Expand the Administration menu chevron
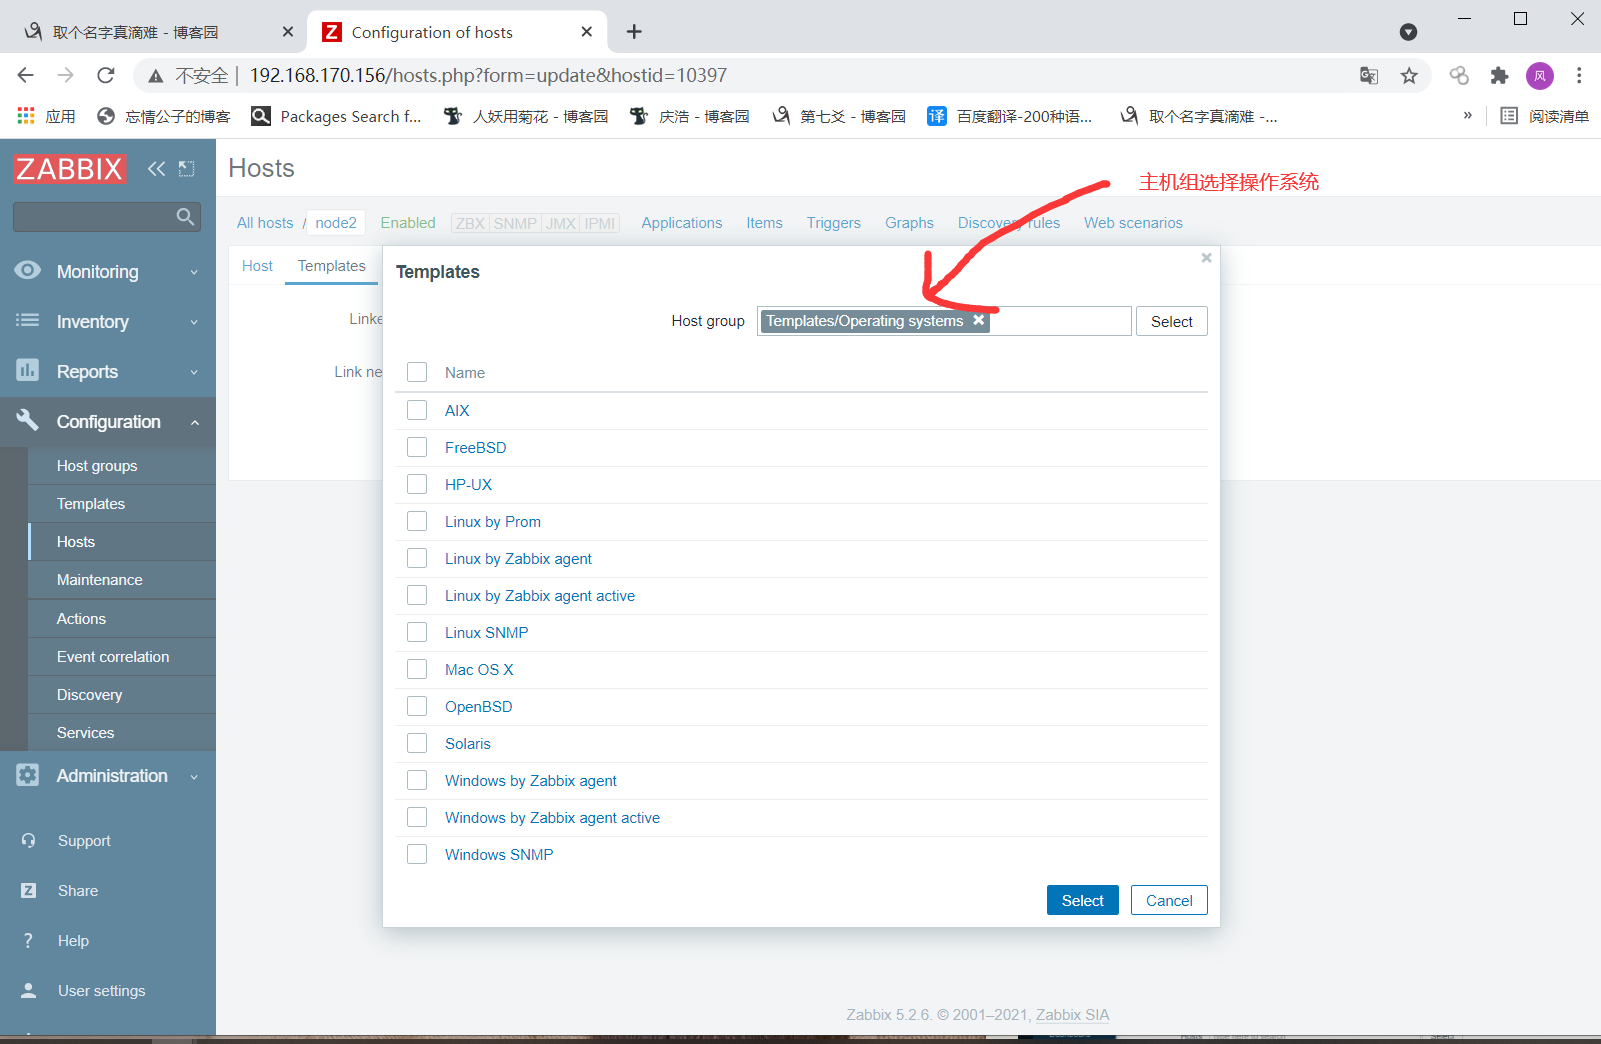The width and height of the screenshot is (1601, 1044). pos(194,776)
